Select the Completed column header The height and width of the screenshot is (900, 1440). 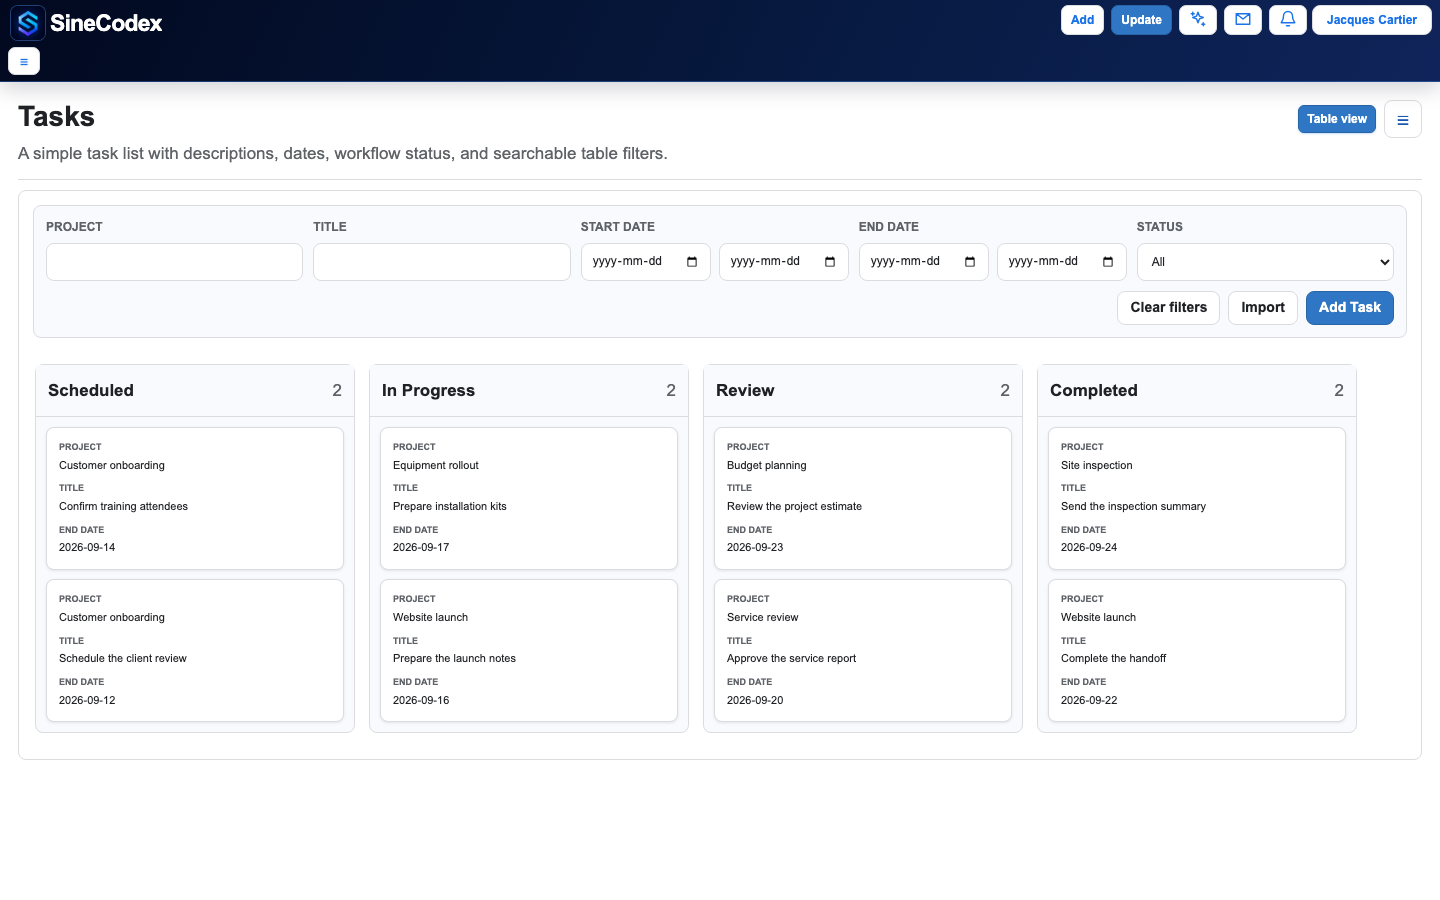coord(1197,391)
